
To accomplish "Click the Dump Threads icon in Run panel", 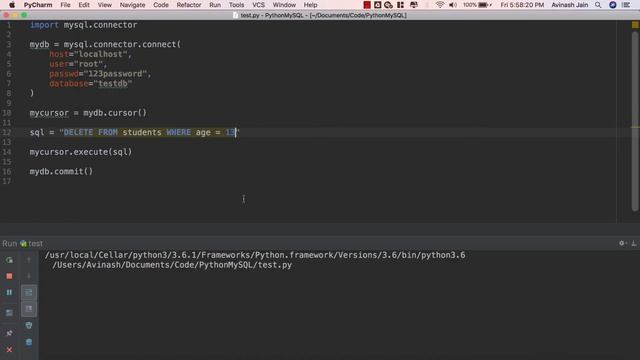I will click(x=9, y=313).
